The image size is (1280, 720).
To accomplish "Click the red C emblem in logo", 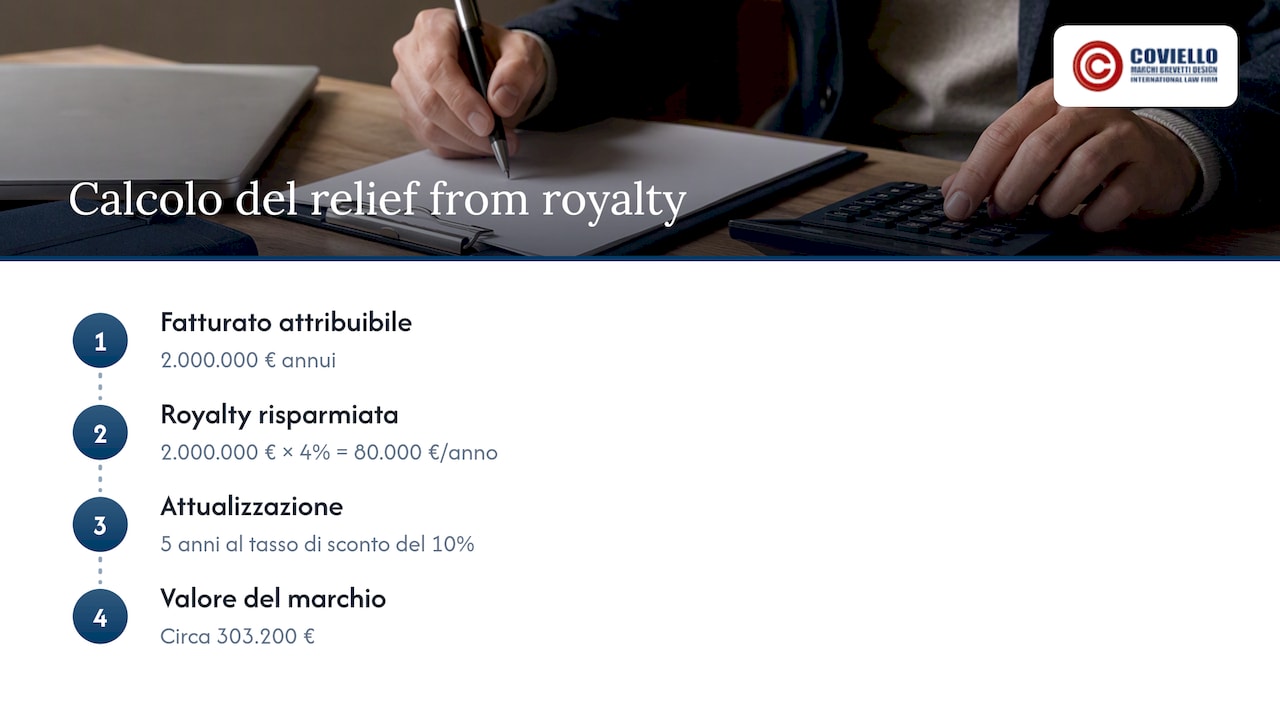I will (1097, 66).
